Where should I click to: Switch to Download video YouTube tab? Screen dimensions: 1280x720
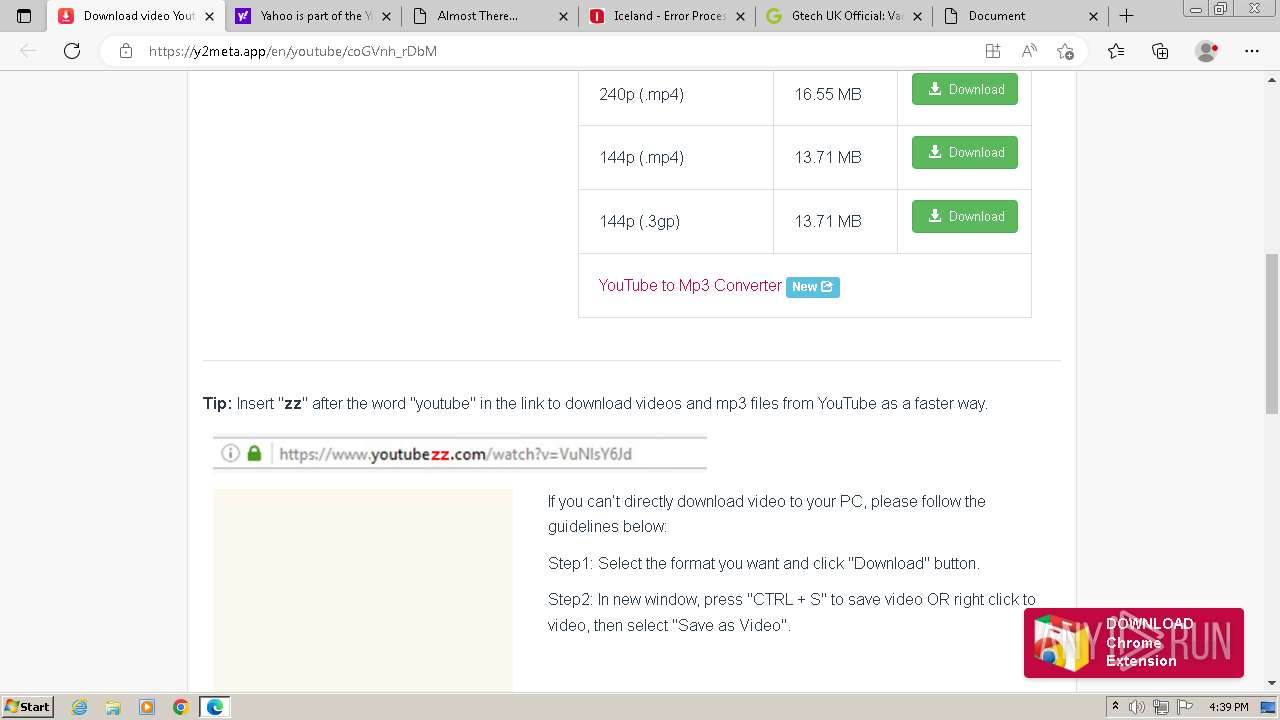(135, 16)
